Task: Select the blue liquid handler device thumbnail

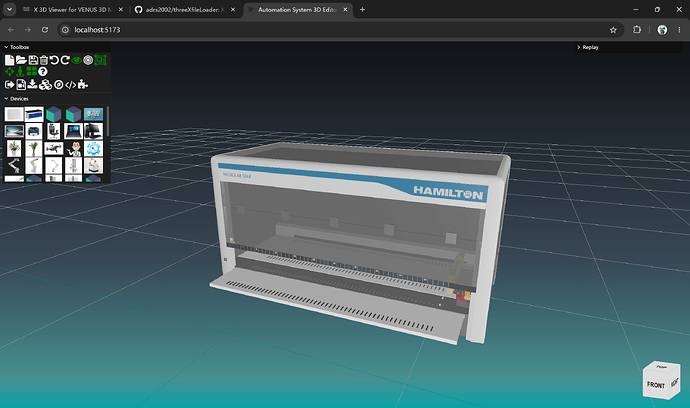Action: pyautogui.click(x=34, y=114)
